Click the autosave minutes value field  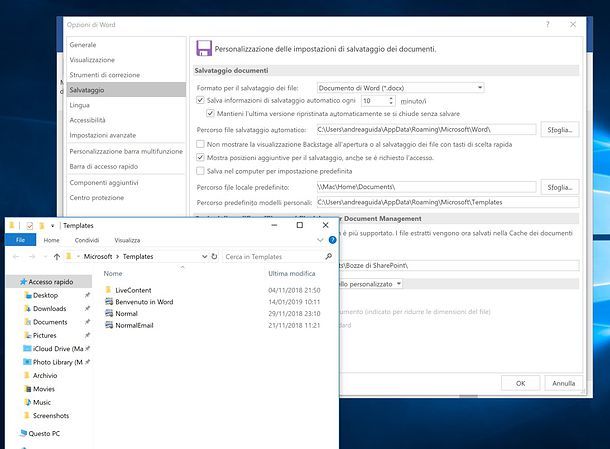pyautogui.click(x=374, y=101)
